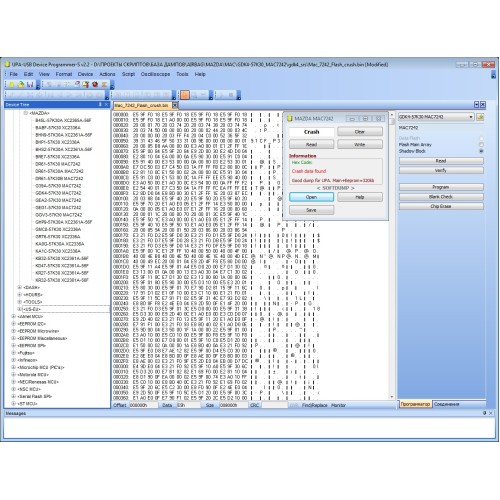
Task: Click the yellow star icon beside device combo
Action: 480,117
